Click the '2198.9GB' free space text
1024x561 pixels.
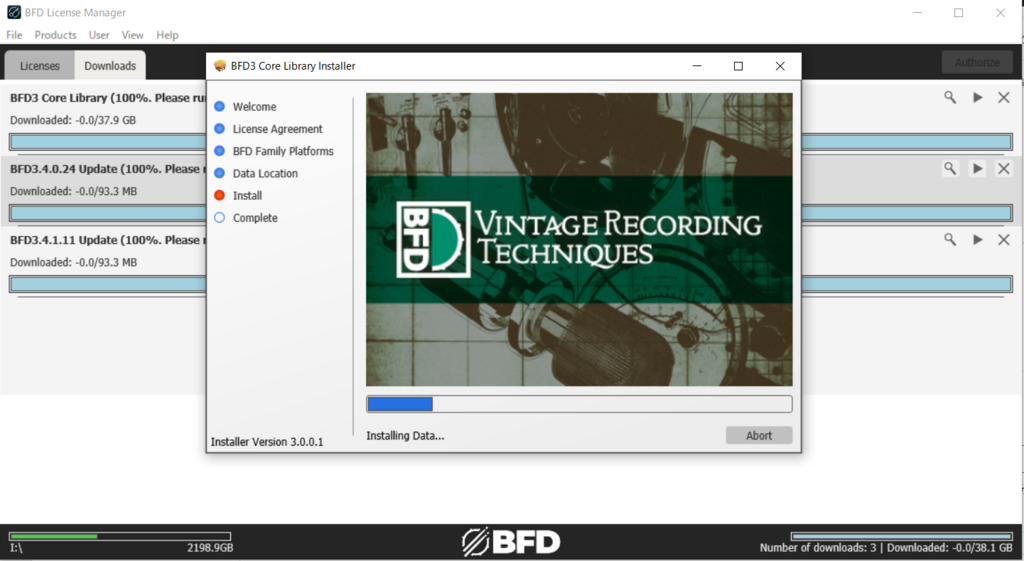point(210,548)
